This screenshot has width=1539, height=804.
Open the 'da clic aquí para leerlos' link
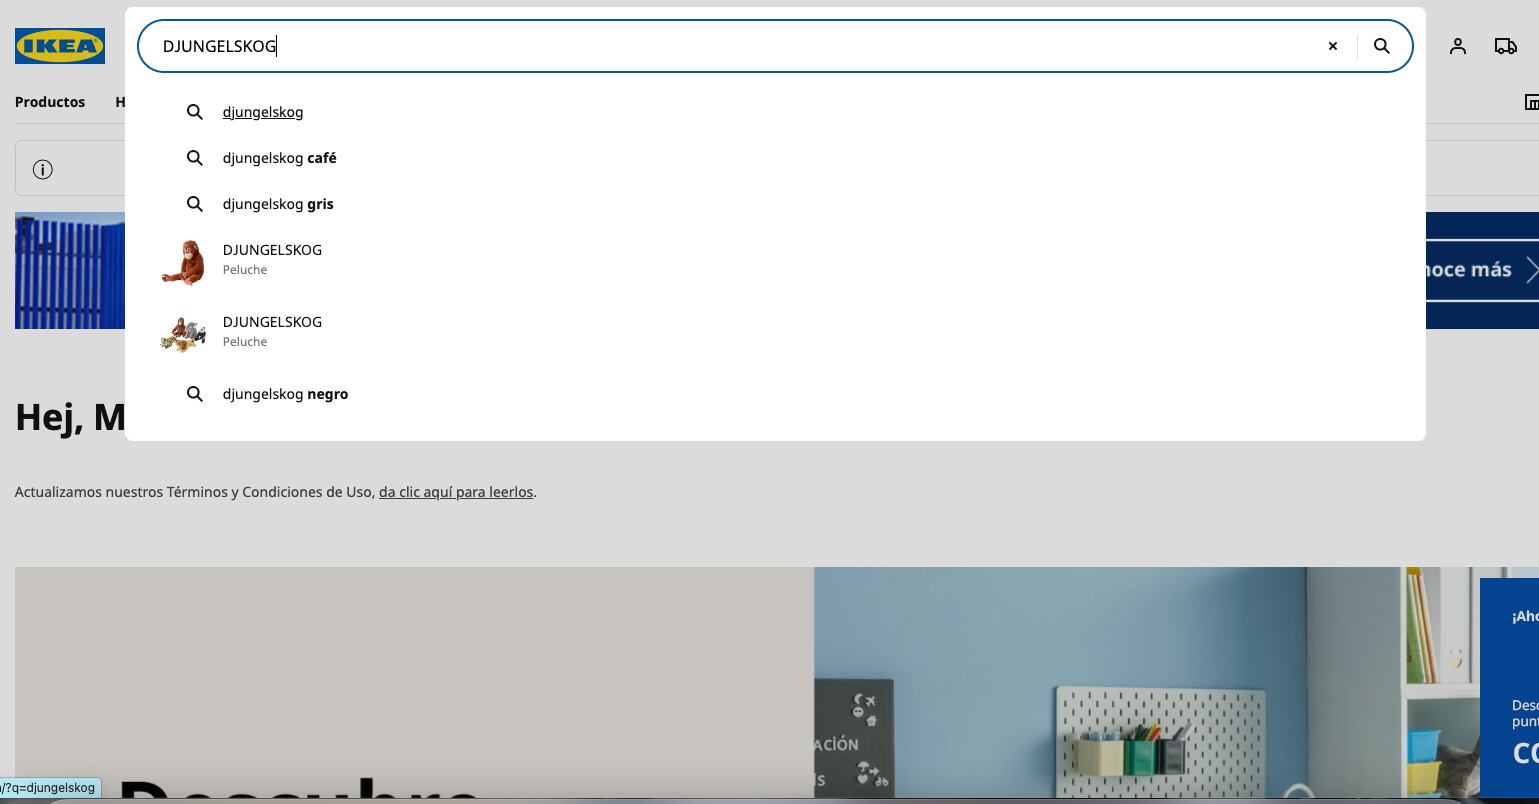point(456,492)
